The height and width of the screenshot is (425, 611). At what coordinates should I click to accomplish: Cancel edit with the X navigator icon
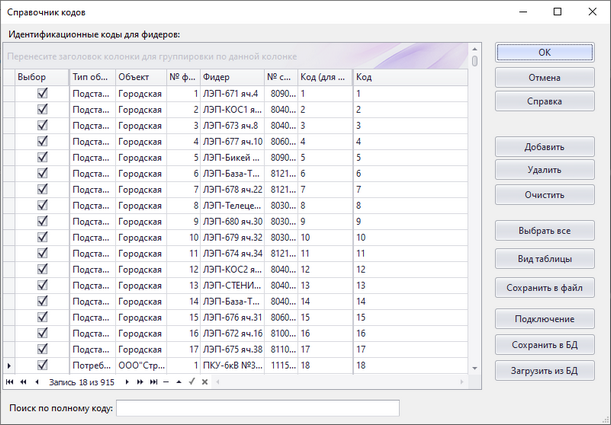pos(205,382)
